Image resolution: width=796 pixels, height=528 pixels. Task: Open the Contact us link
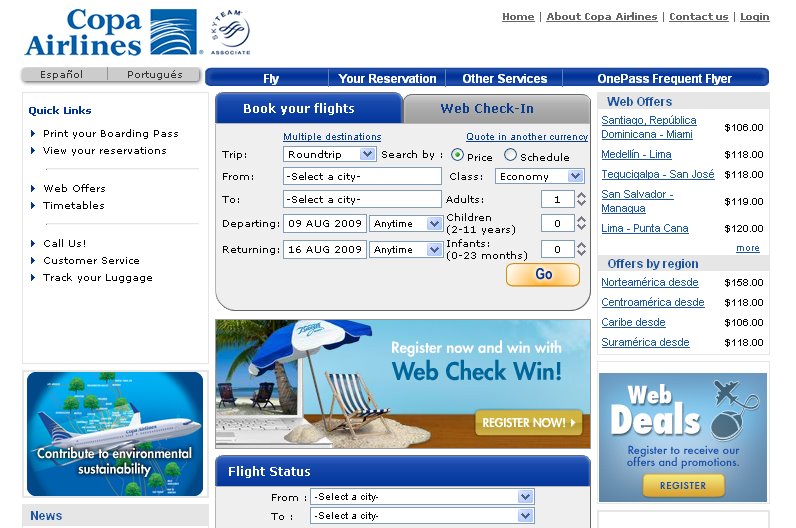tap(699, 16)
